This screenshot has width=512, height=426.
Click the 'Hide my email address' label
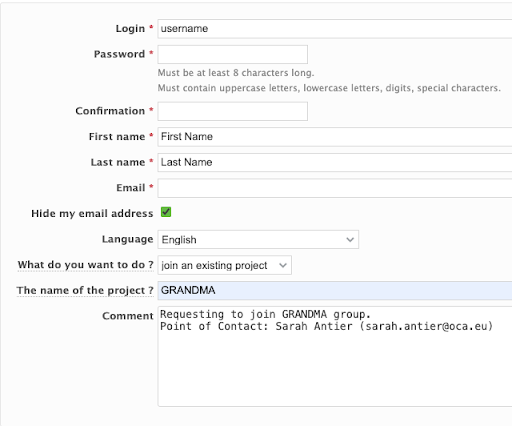[x=92, y=213]
